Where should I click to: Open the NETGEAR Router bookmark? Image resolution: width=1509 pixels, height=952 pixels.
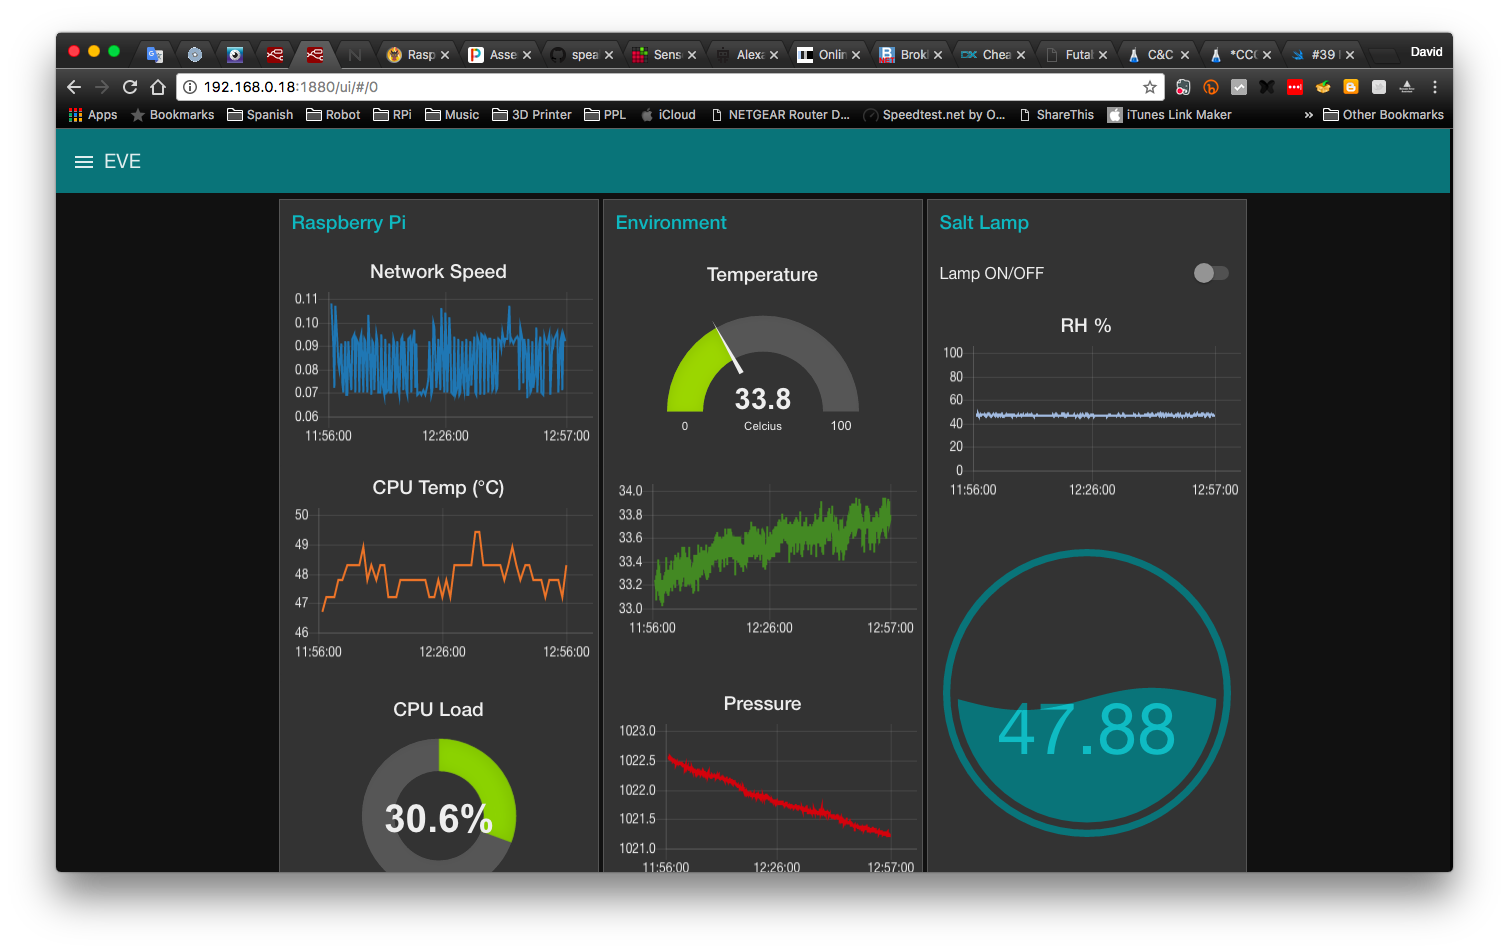coord(780,115)
